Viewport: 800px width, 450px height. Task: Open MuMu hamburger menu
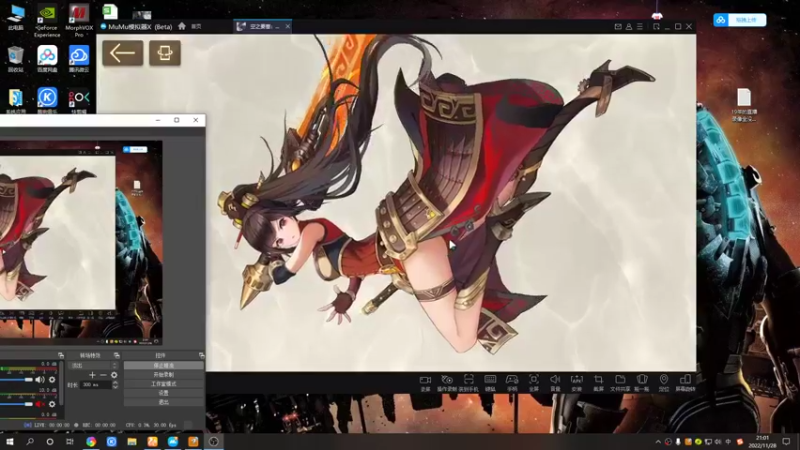(x=640, y=27)
